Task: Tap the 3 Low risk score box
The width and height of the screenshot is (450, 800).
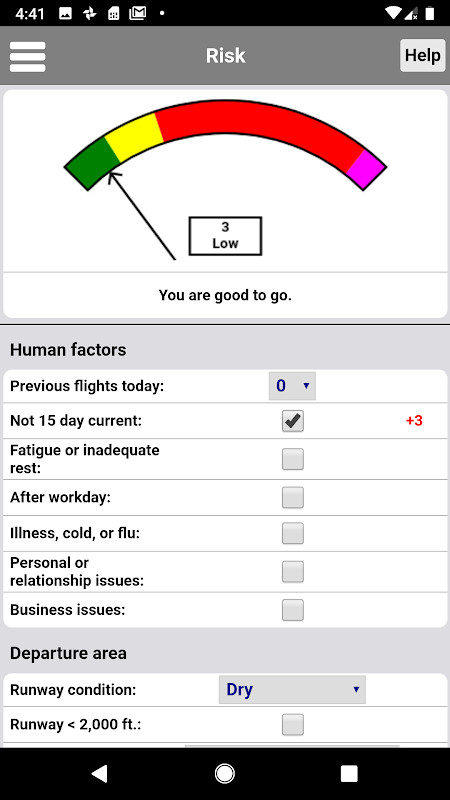Action: pyautogui.click(x=225, y=236)
